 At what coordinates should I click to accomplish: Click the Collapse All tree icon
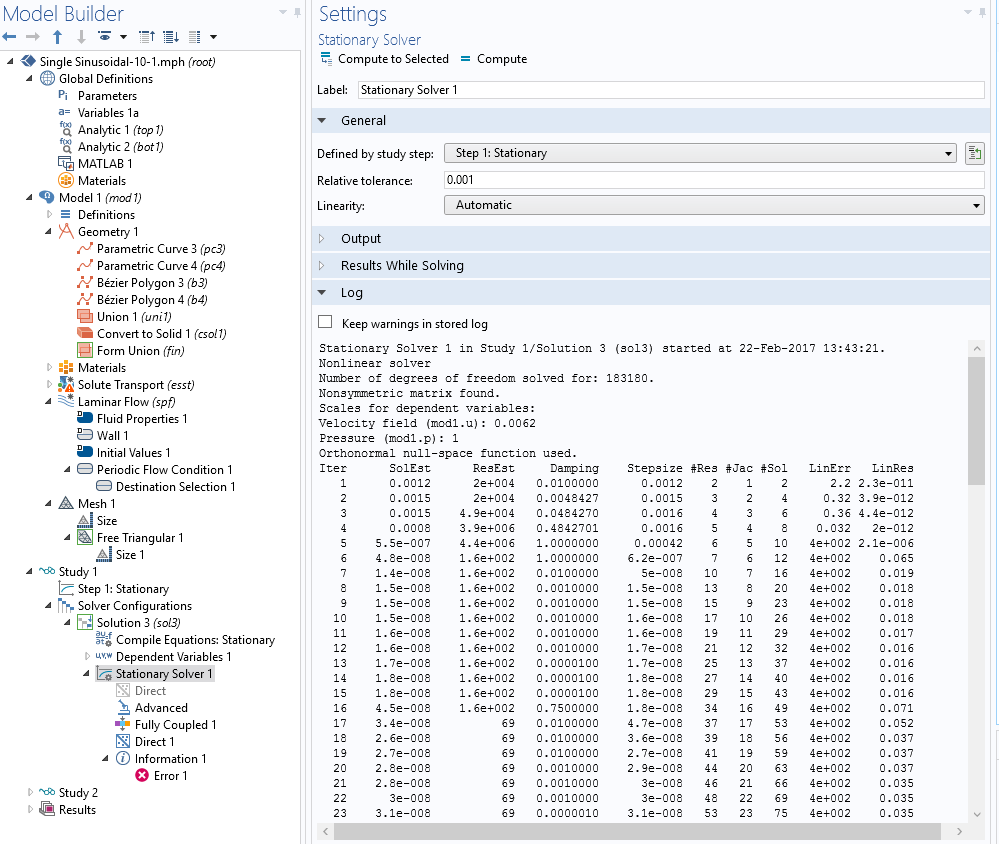tap(147, 37)
